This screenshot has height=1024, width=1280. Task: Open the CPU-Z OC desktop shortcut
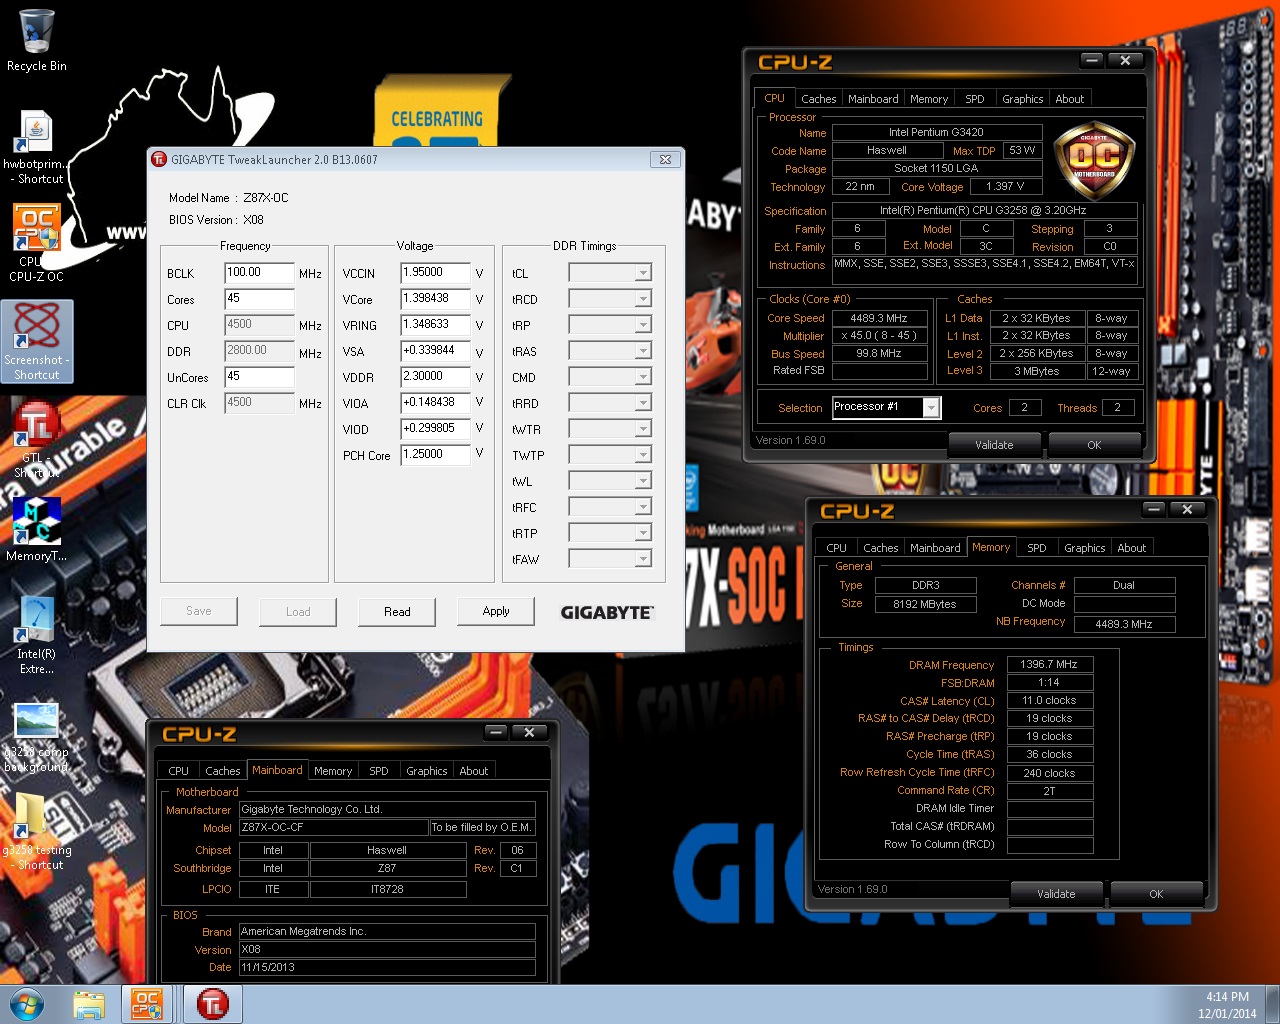tap(36, 242)
